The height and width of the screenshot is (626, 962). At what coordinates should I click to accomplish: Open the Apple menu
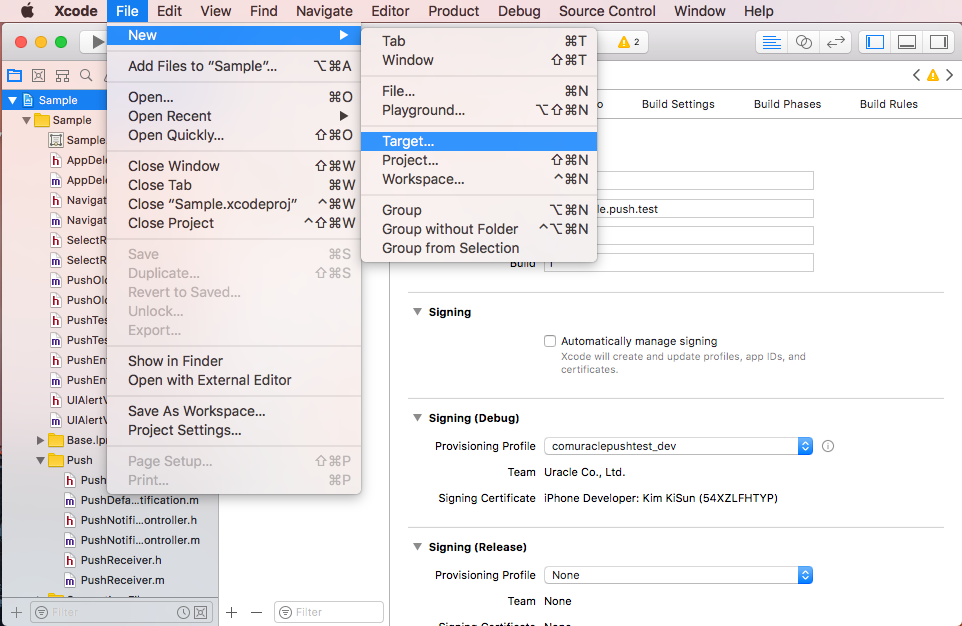point(27,10)
